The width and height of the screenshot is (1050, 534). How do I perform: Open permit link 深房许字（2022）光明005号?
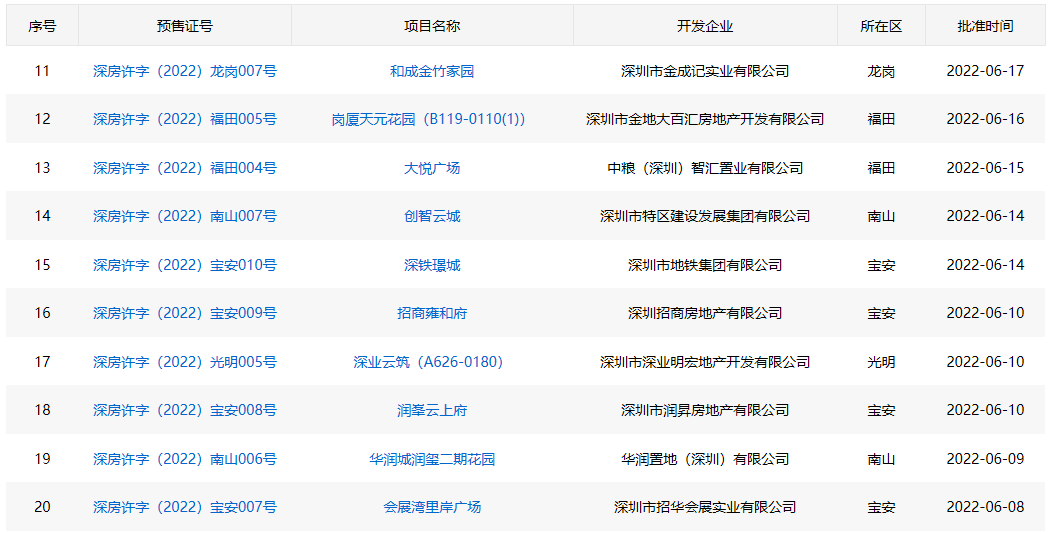click(x=185, y=362)
